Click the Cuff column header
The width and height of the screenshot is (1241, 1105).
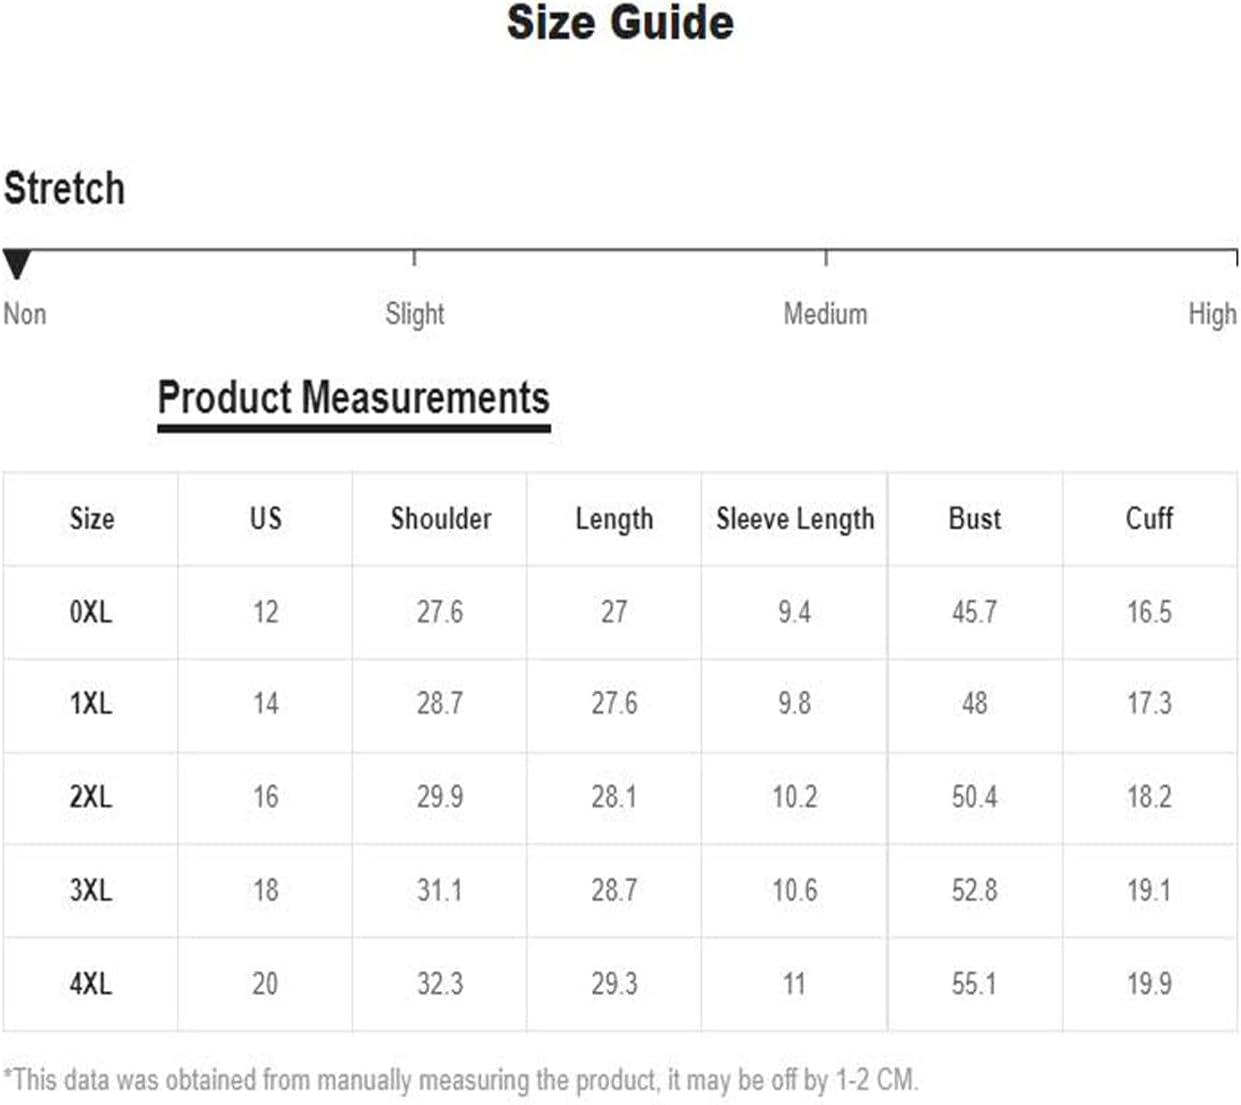click(x=1149, y=518)
